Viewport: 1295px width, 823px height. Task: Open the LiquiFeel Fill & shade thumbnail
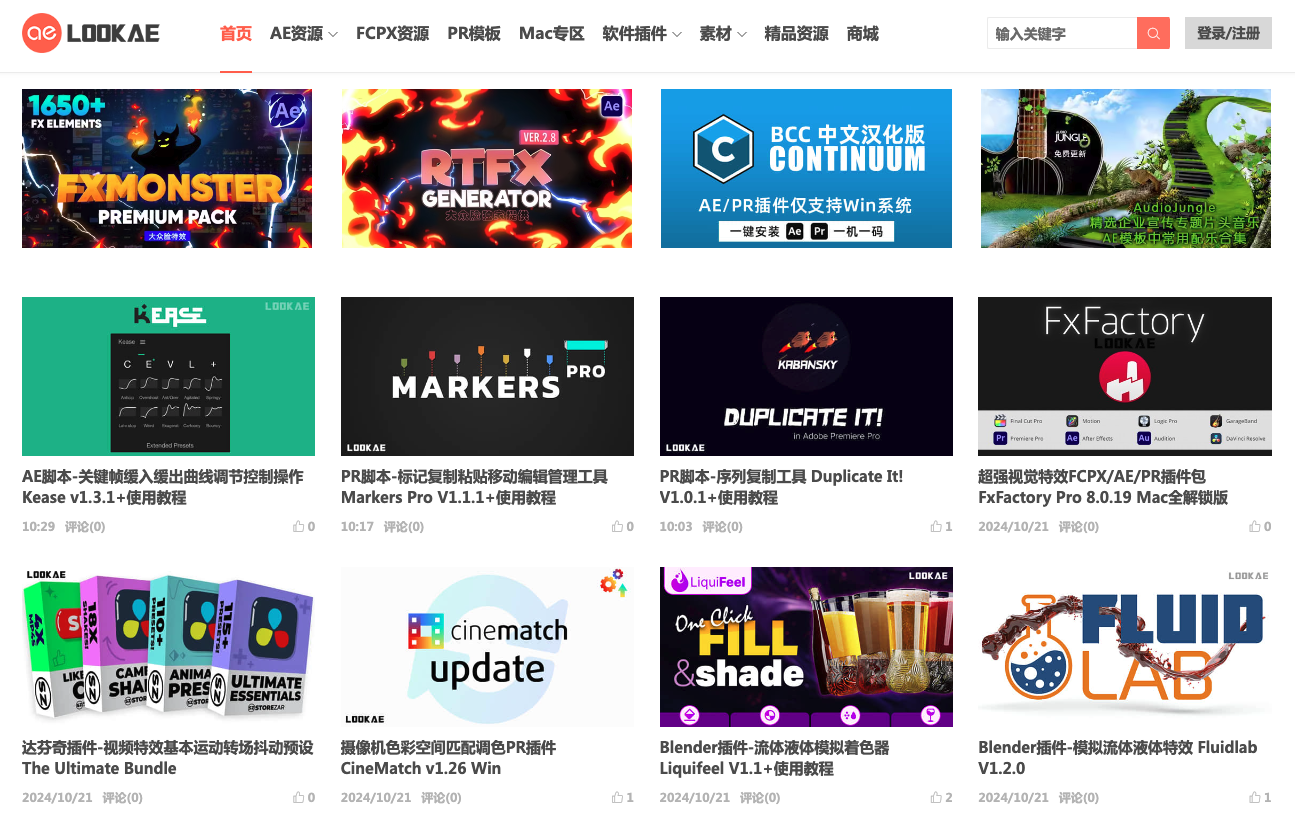(806, 647)
